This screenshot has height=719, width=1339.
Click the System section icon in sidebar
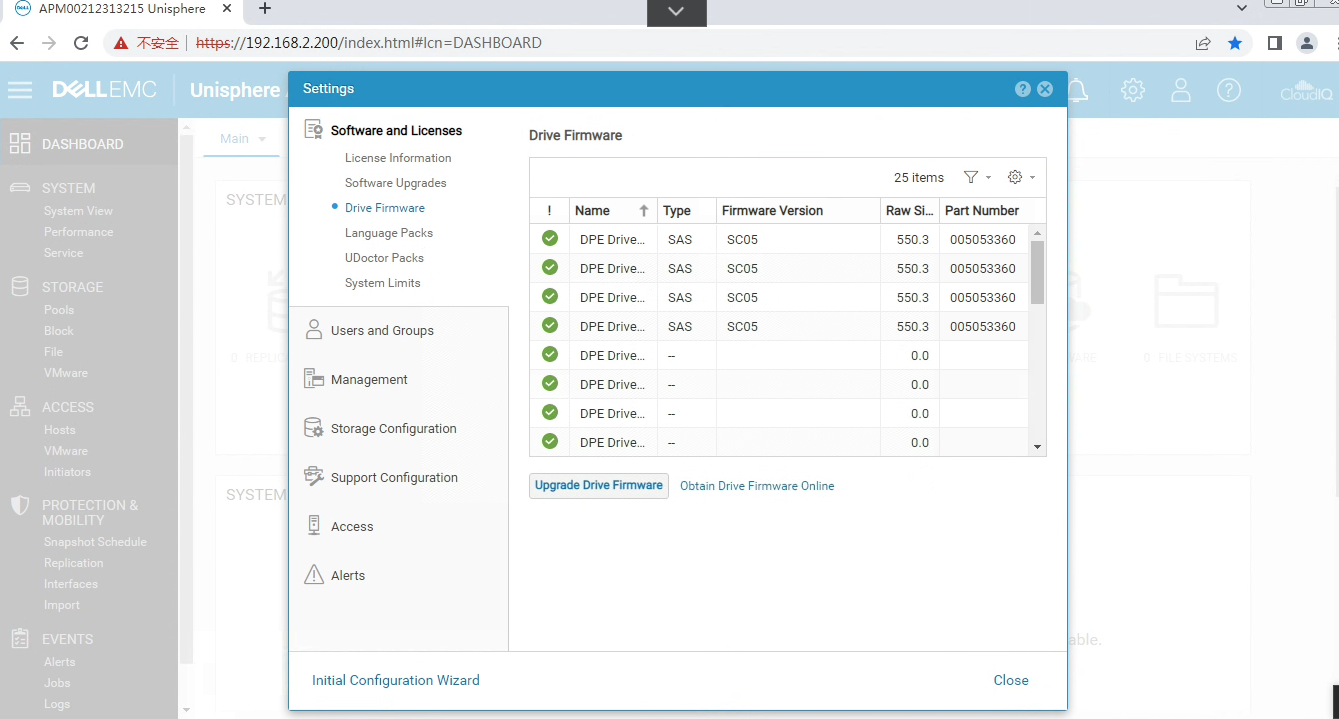coord(20,188)
